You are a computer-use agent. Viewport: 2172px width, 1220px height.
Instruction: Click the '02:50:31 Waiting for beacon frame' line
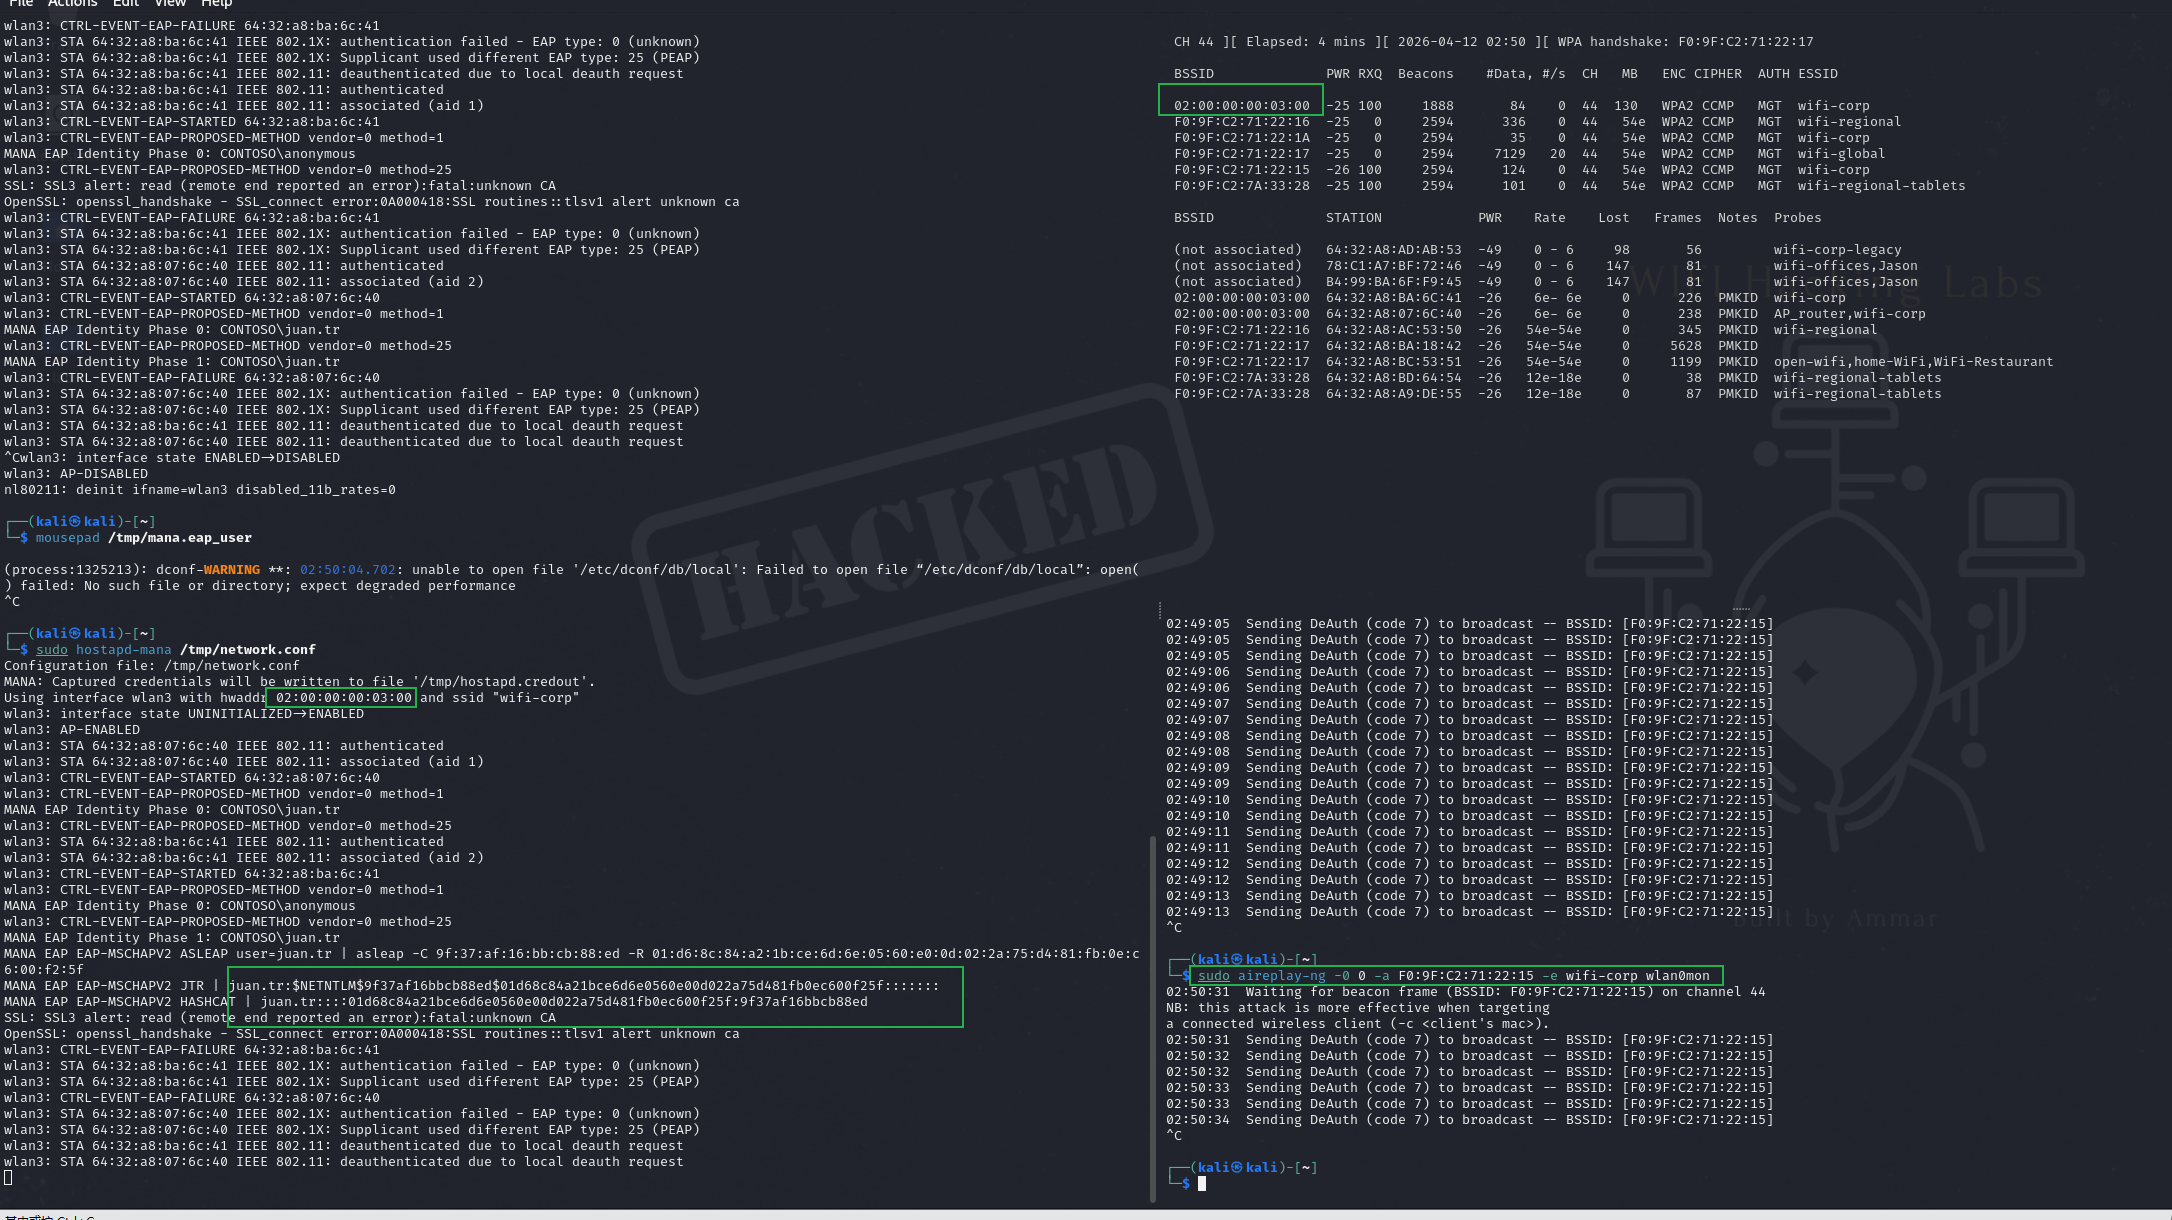[1465, 992]
